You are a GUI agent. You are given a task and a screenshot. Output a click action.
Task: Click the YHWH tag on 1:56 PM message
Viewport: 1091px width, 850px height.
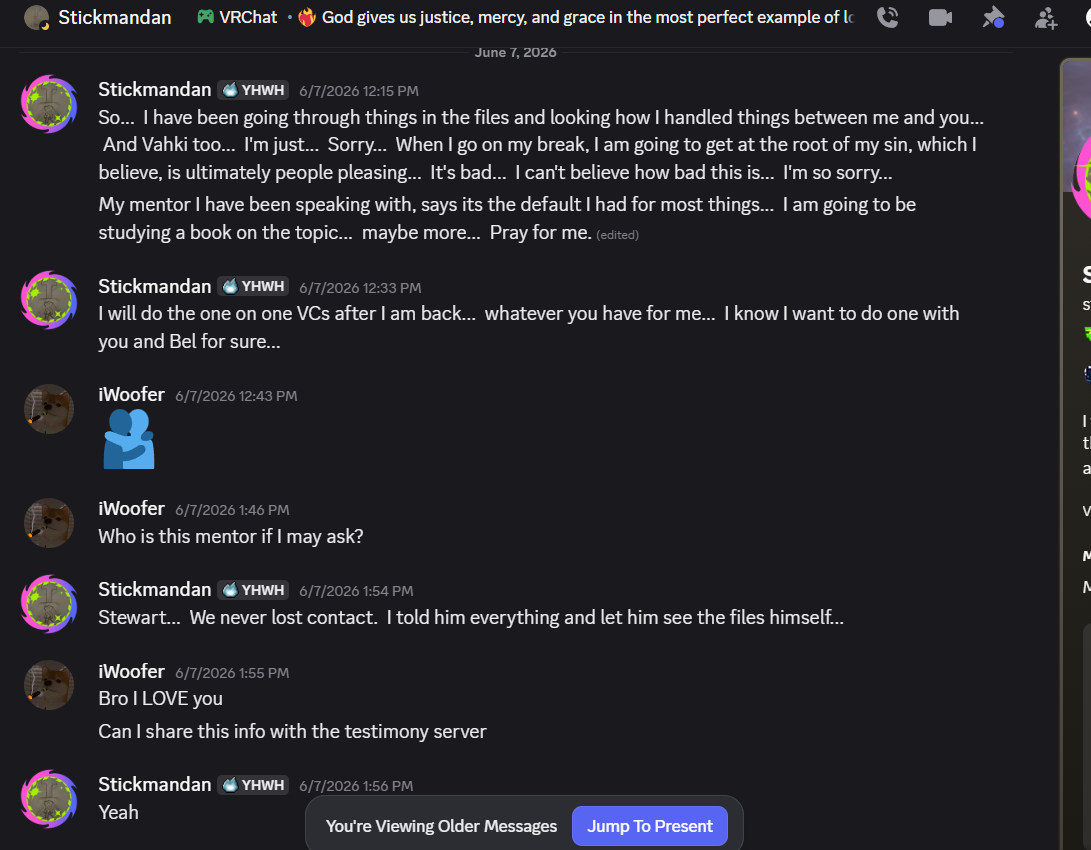coord(253,785)
